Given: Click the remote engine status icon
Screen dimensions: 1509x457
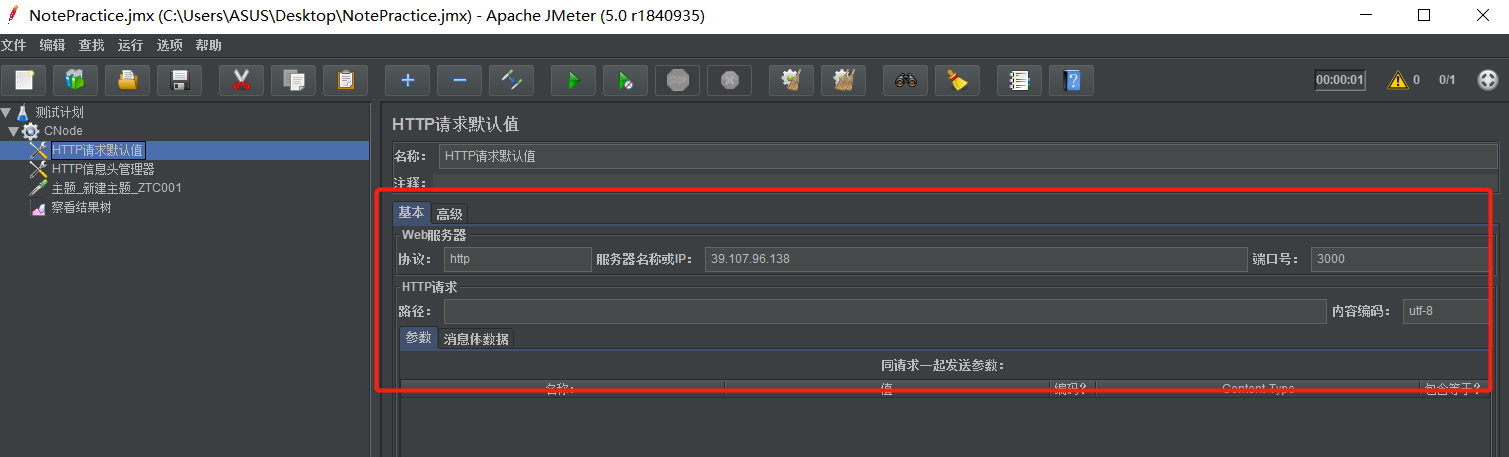Looking at the screenshot, I should point(1487,80).
